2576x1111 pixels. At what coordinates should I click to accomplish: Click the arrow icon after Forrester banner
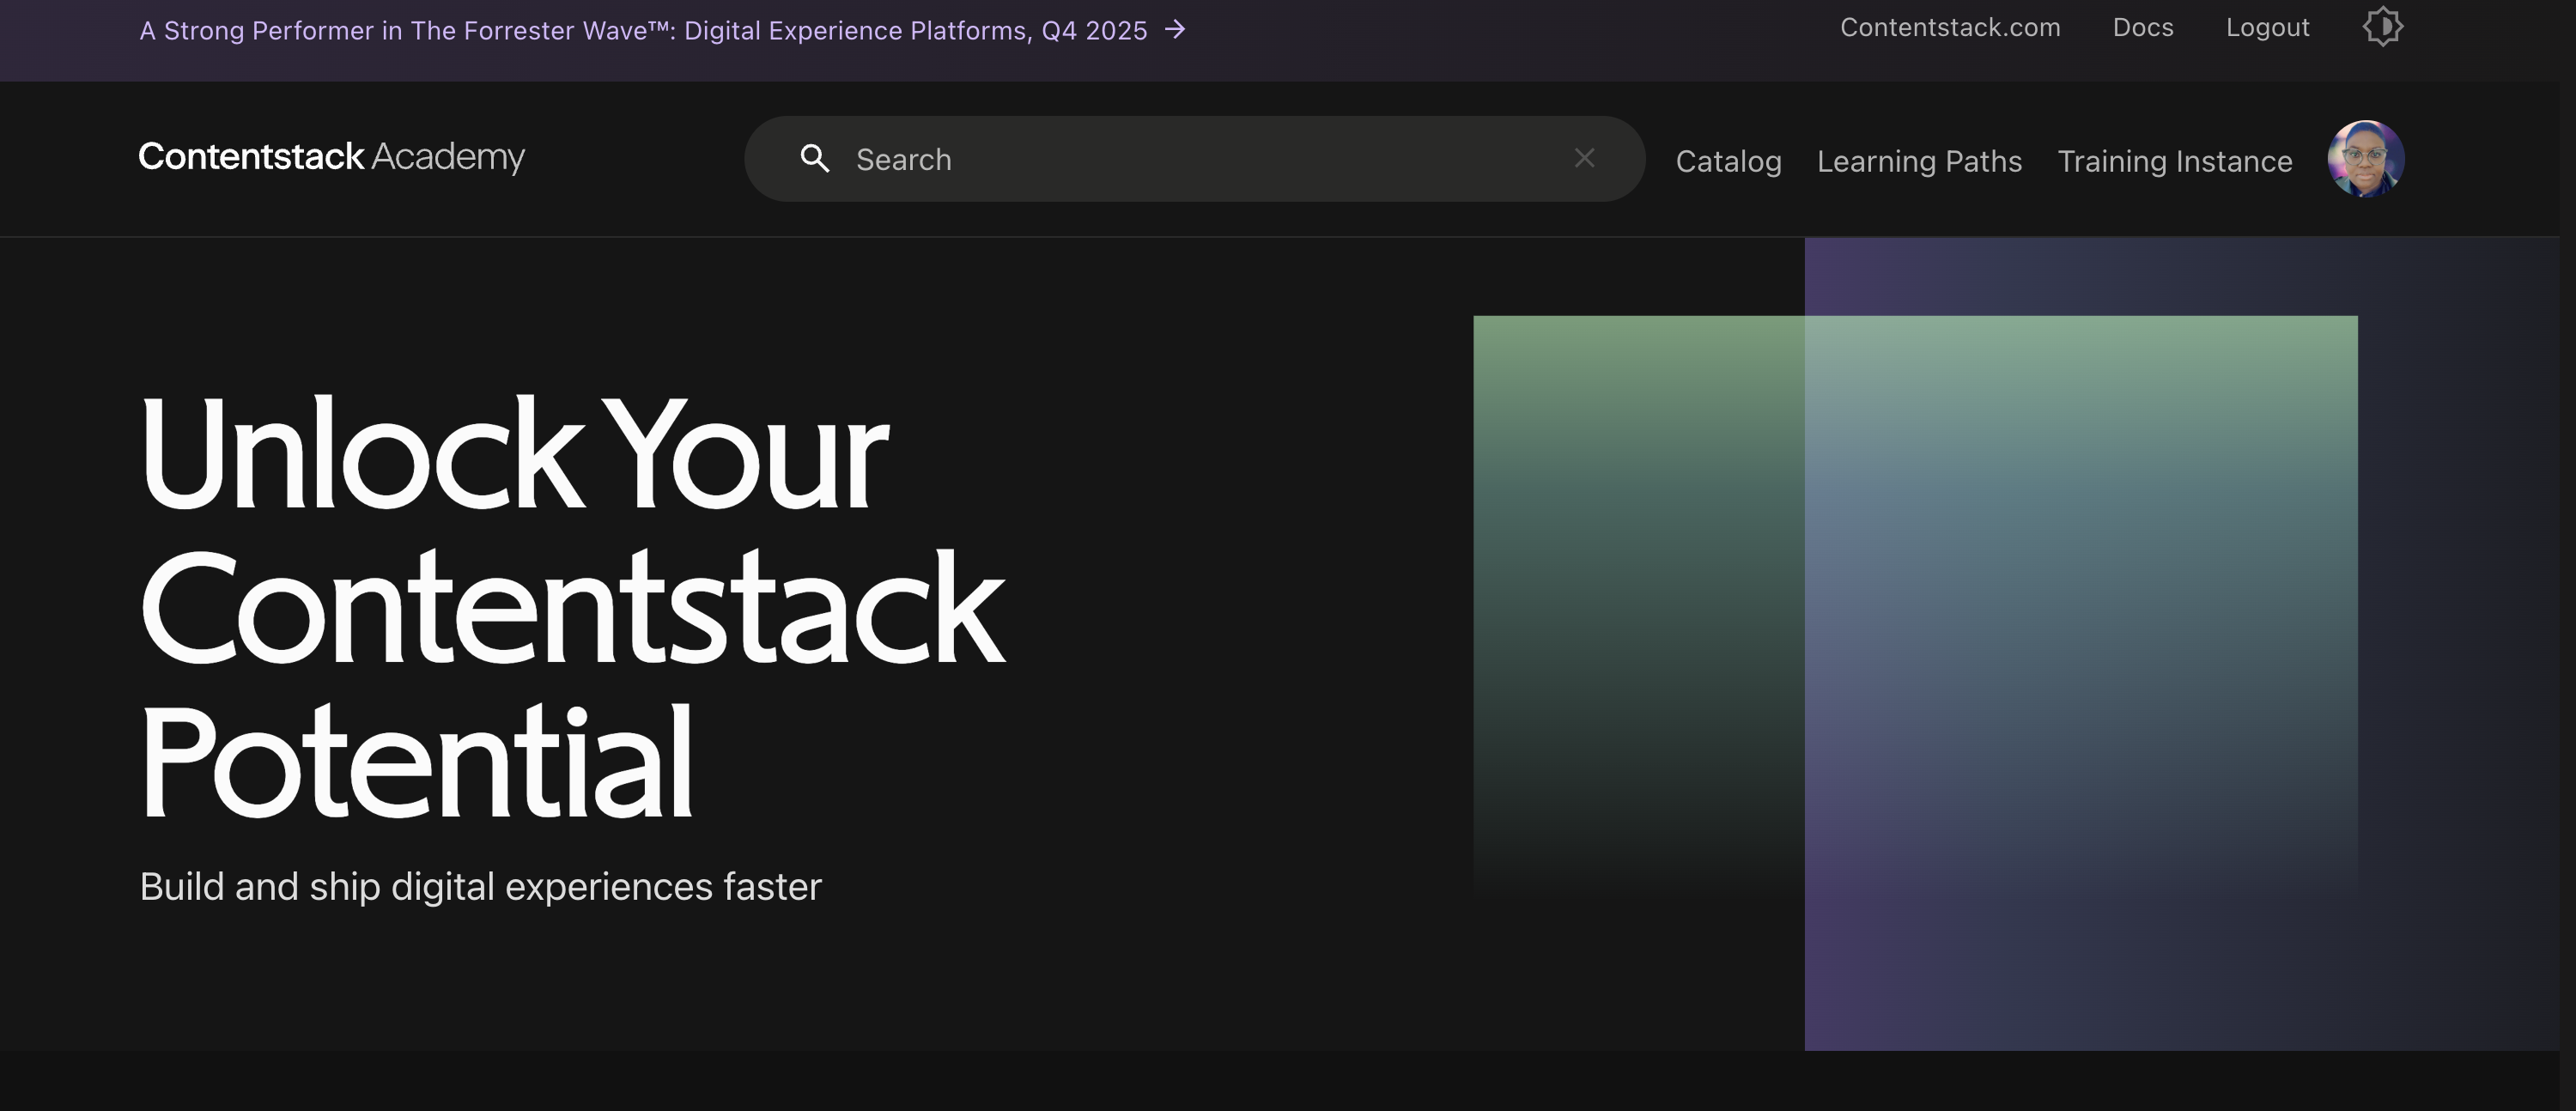click(x=1176, y=30)
